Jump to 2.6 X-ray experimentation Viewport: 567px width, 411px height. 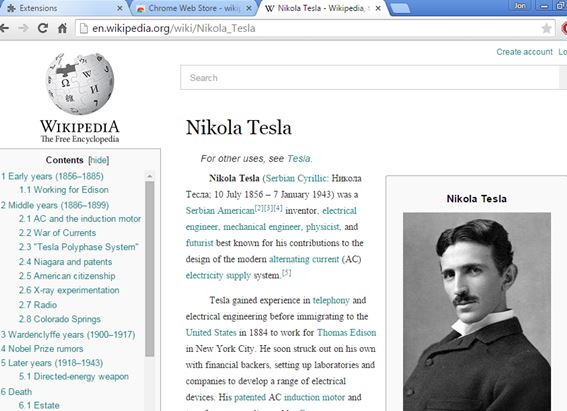[x=69, y=290]
